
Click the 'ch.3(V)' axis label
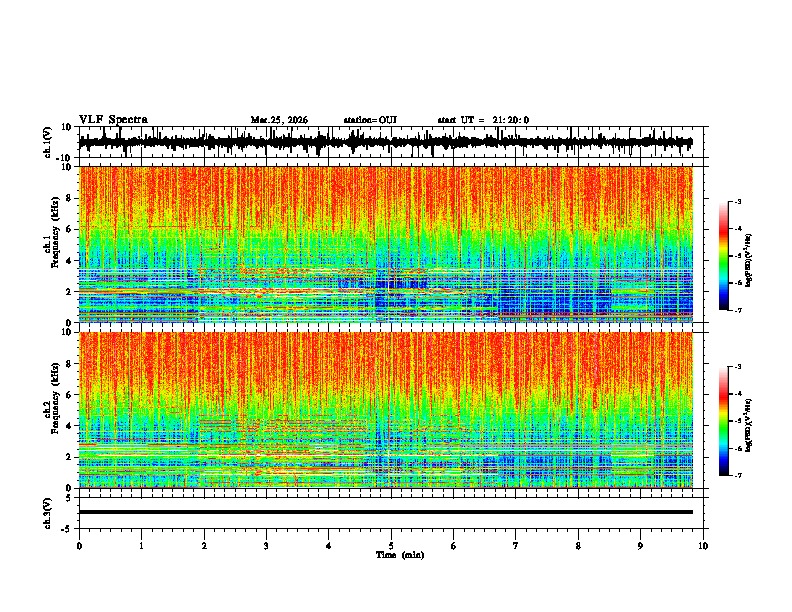pos(48,514)
